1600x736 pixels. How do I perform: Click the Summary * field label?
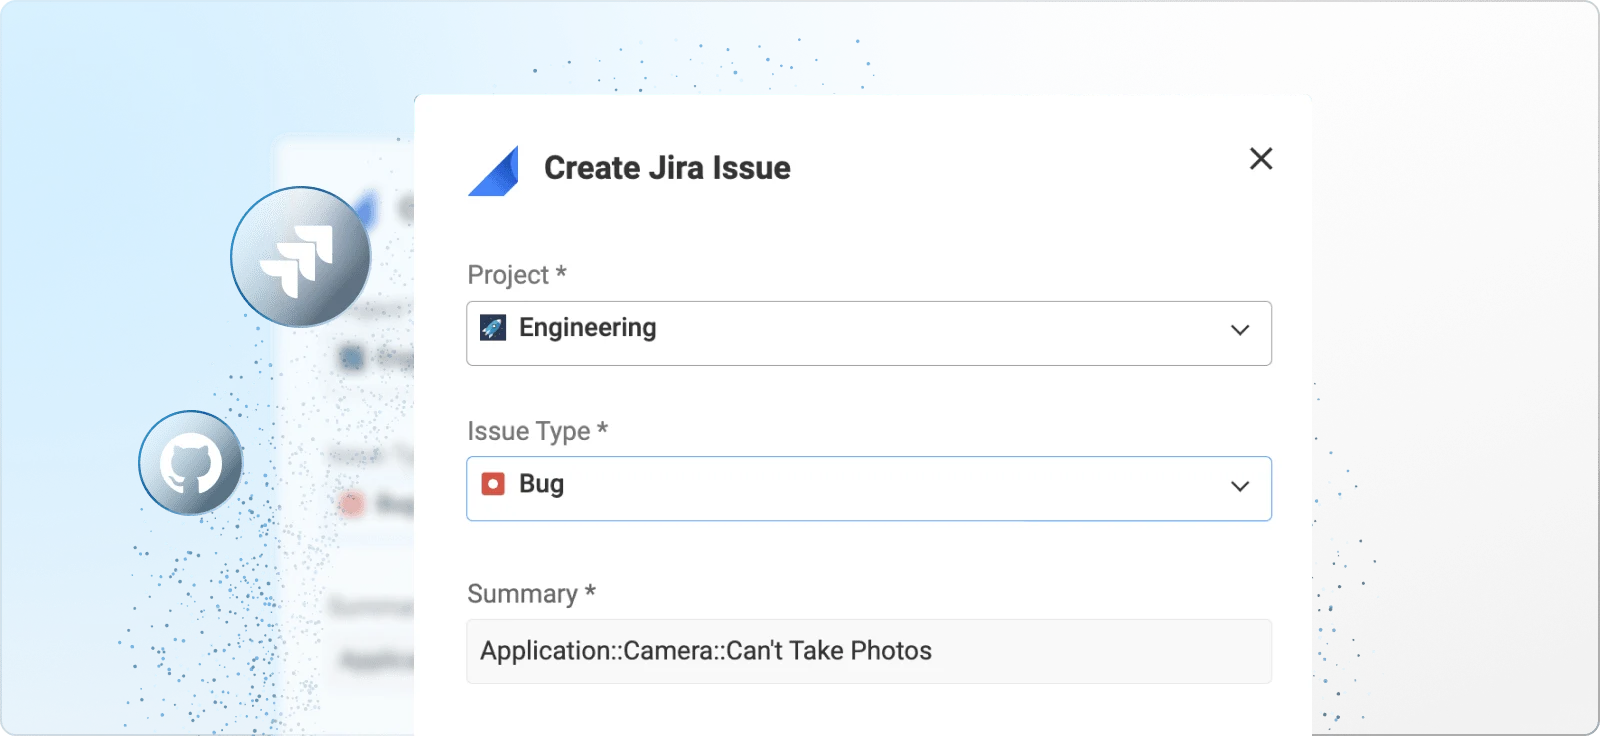click(531, 594)
